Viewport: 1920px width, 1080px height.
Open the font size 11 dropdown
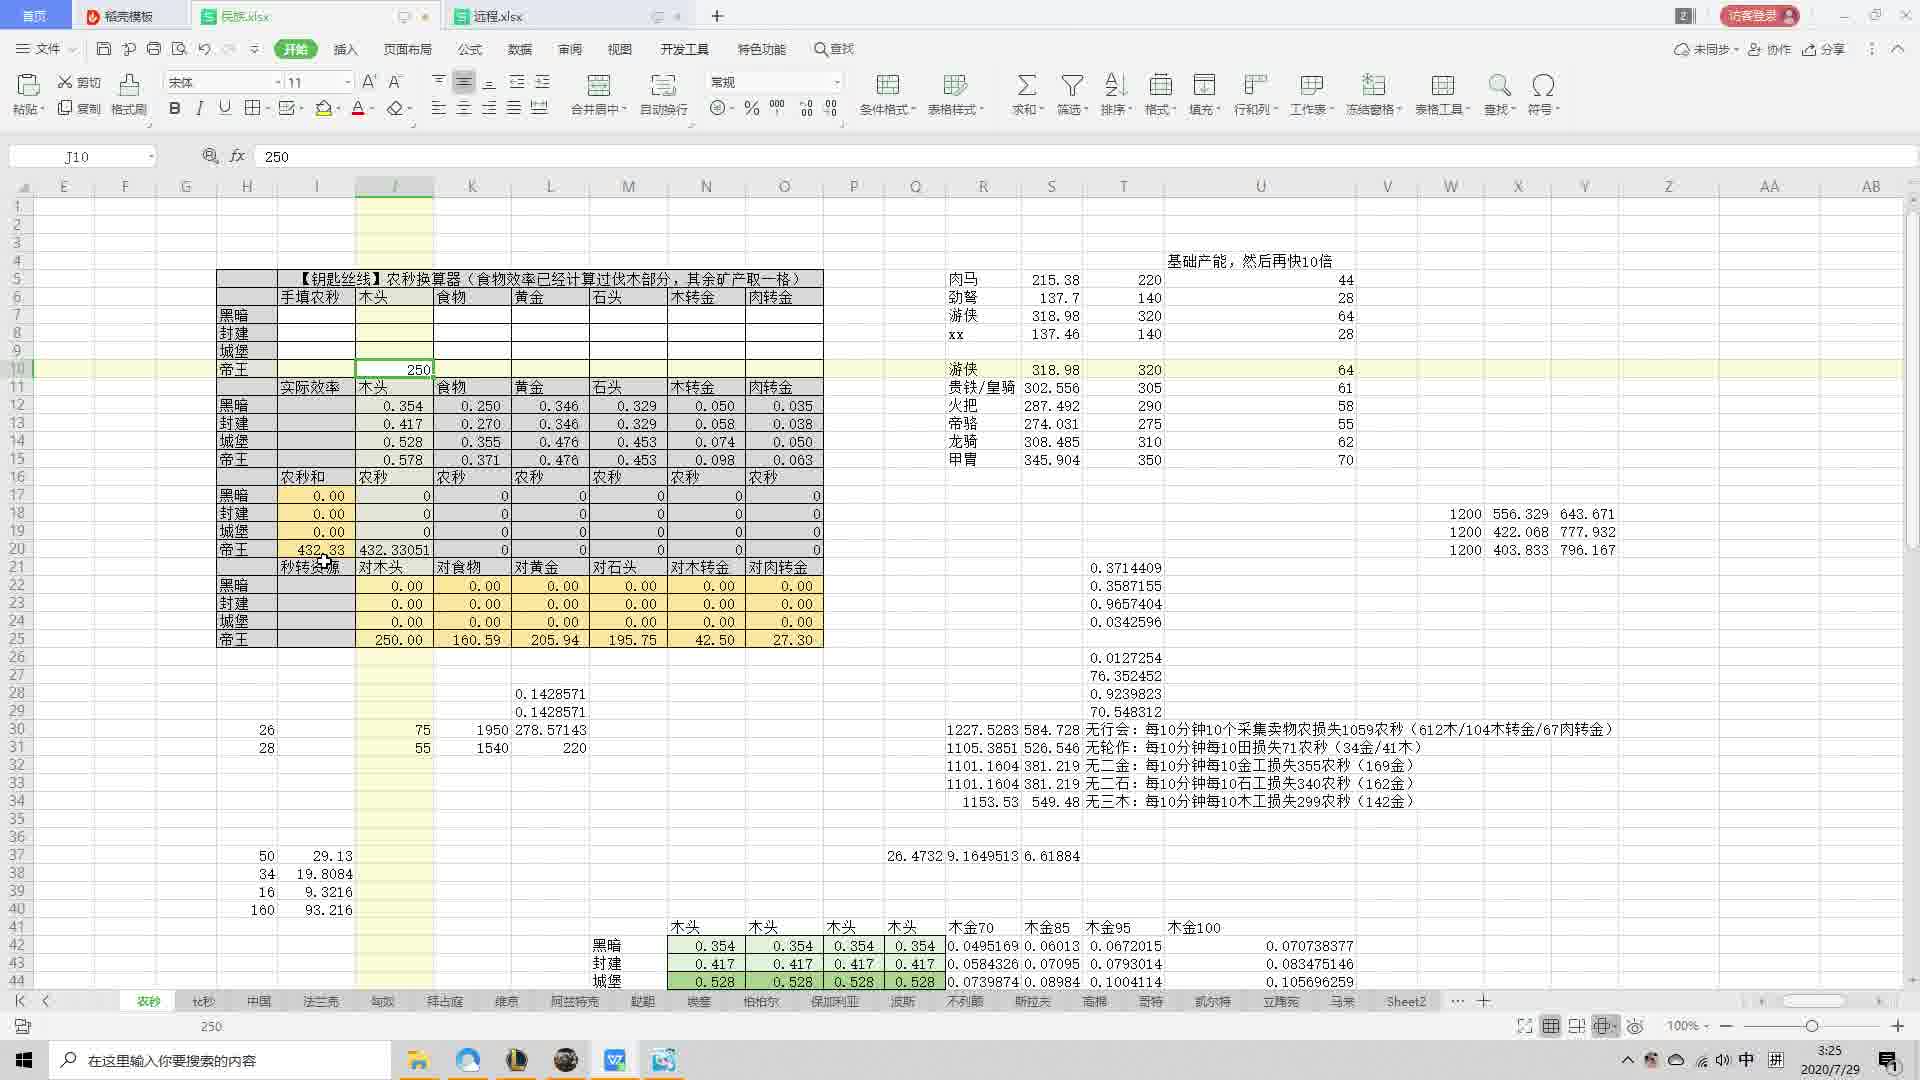(347, 82)
